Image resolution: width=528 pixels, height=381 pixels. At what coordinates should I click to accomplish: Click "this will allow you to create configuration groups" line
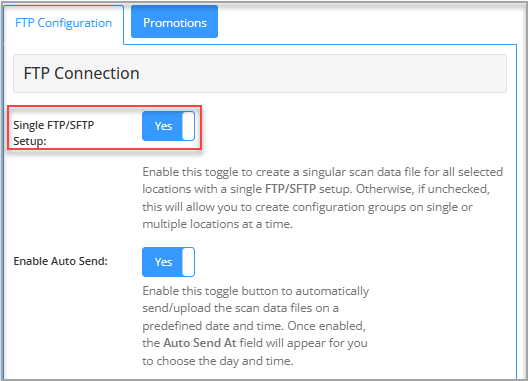307,207
